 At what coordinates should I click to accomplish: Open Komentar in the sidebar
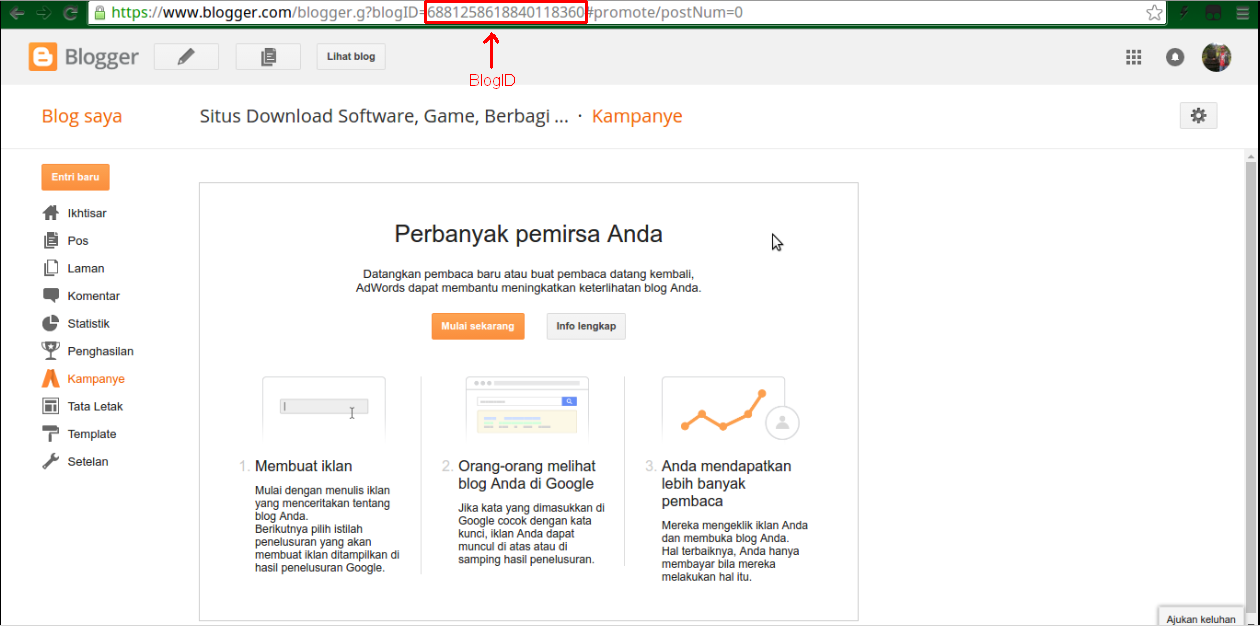coord(94,296)
